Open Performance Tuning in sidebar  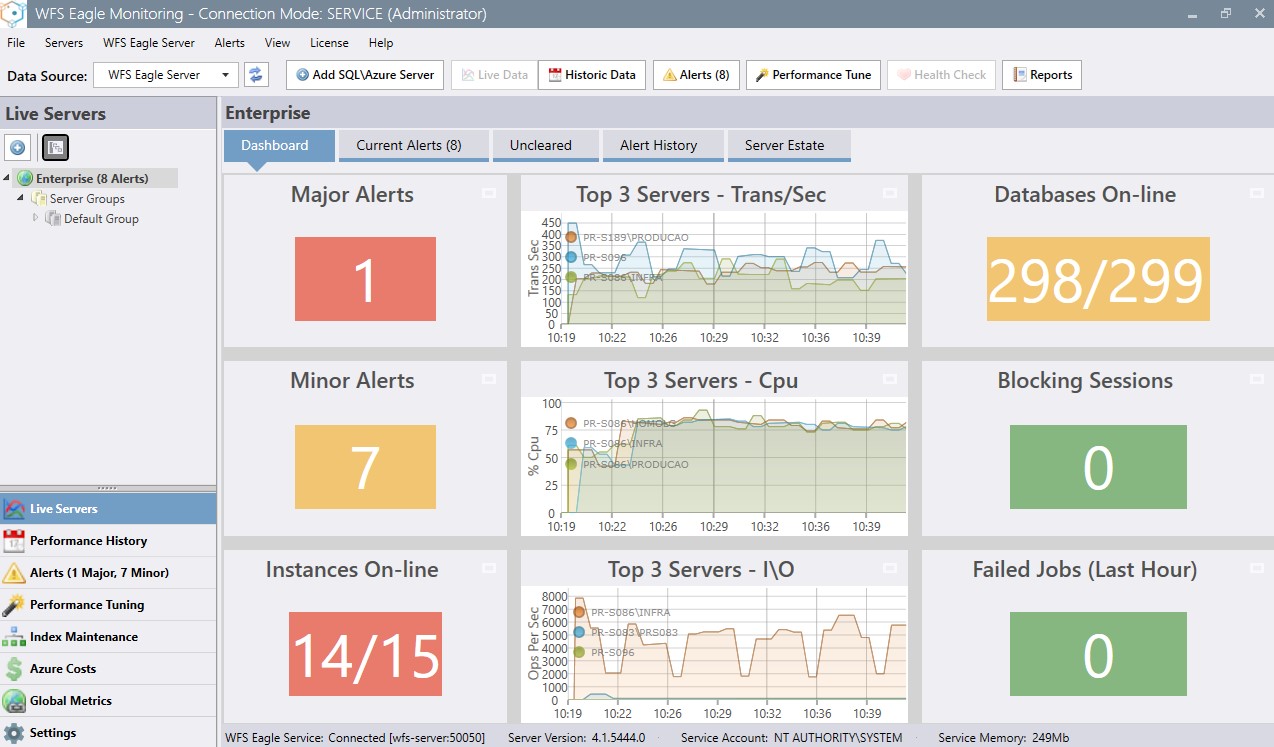point(86,605)
